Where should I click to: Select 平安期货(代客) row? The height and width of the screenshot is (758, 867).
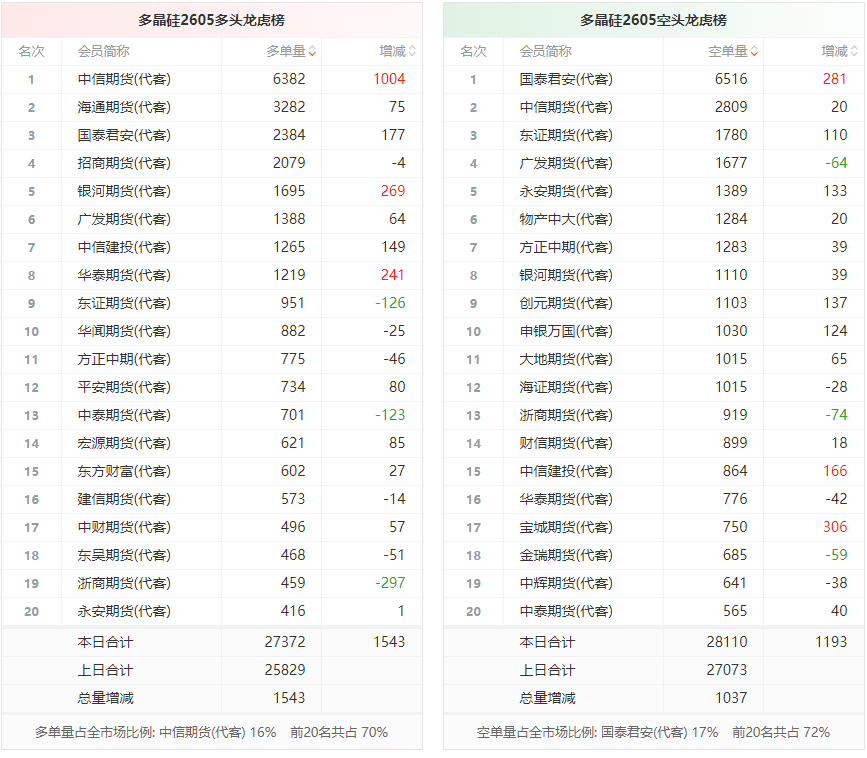(x=212, y=388)
